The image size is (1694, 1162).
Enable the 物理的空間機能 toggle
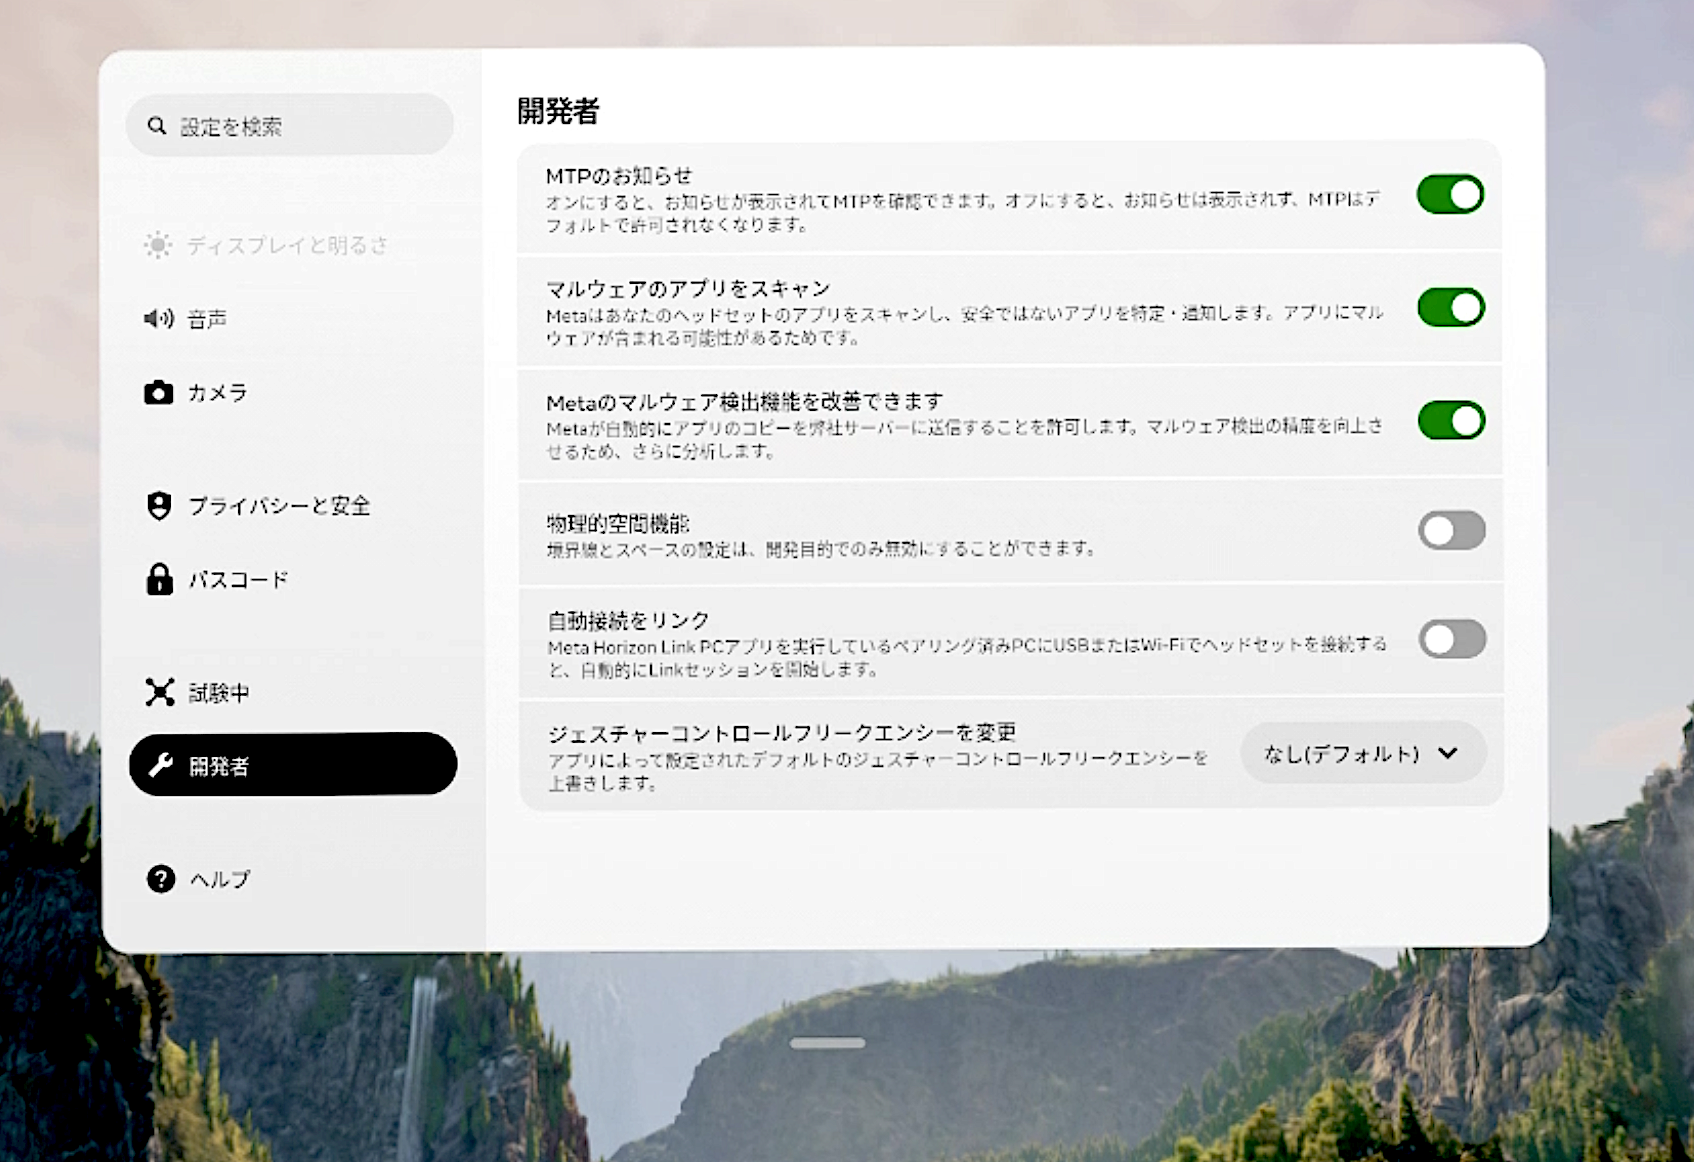1451,530
